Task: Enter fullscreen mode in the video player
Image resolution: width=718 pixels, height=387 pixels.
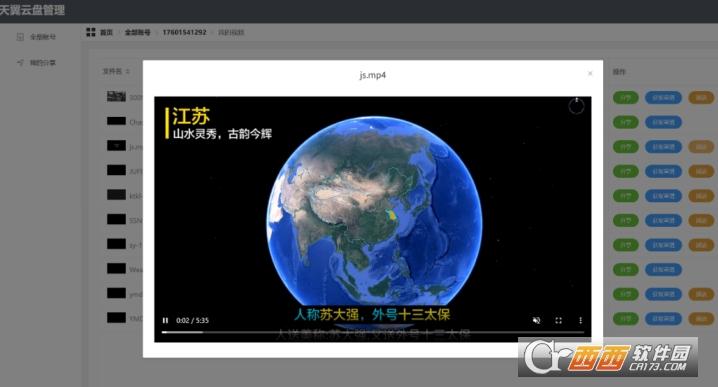Action: 559,320
